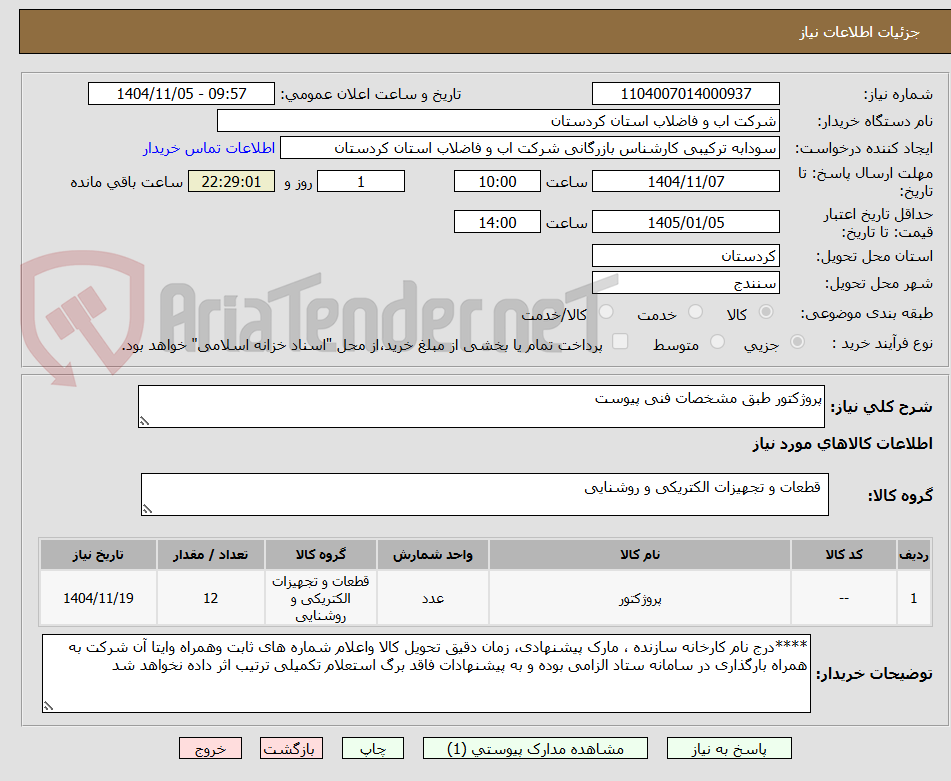Click the چاپ print button
951x781 pixels.
(372, 748)
